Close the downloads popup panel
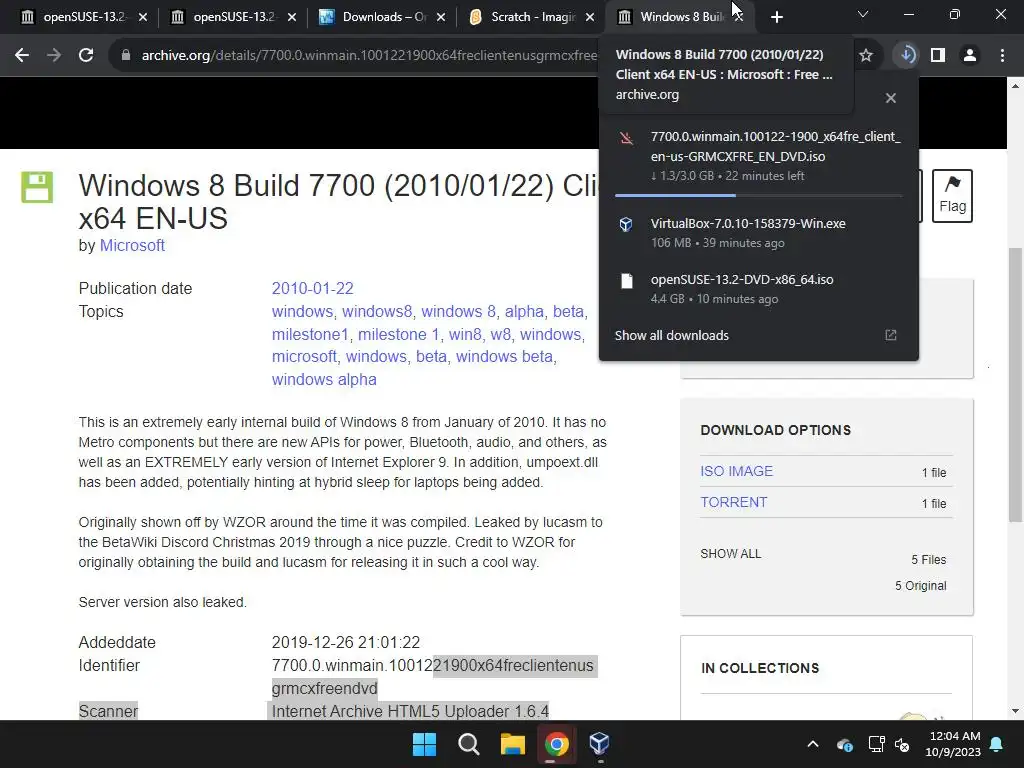Screen dimensions: 1024x768 tap(891, 98)
